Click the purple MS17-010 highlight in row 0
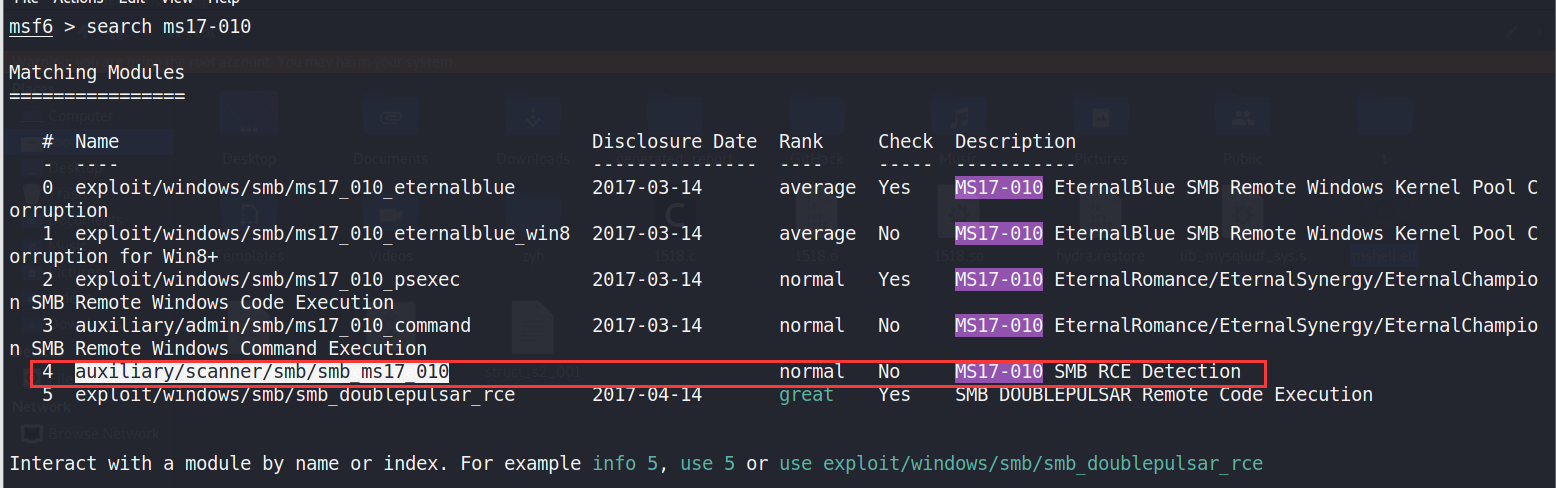 click(x=998, y=188)
